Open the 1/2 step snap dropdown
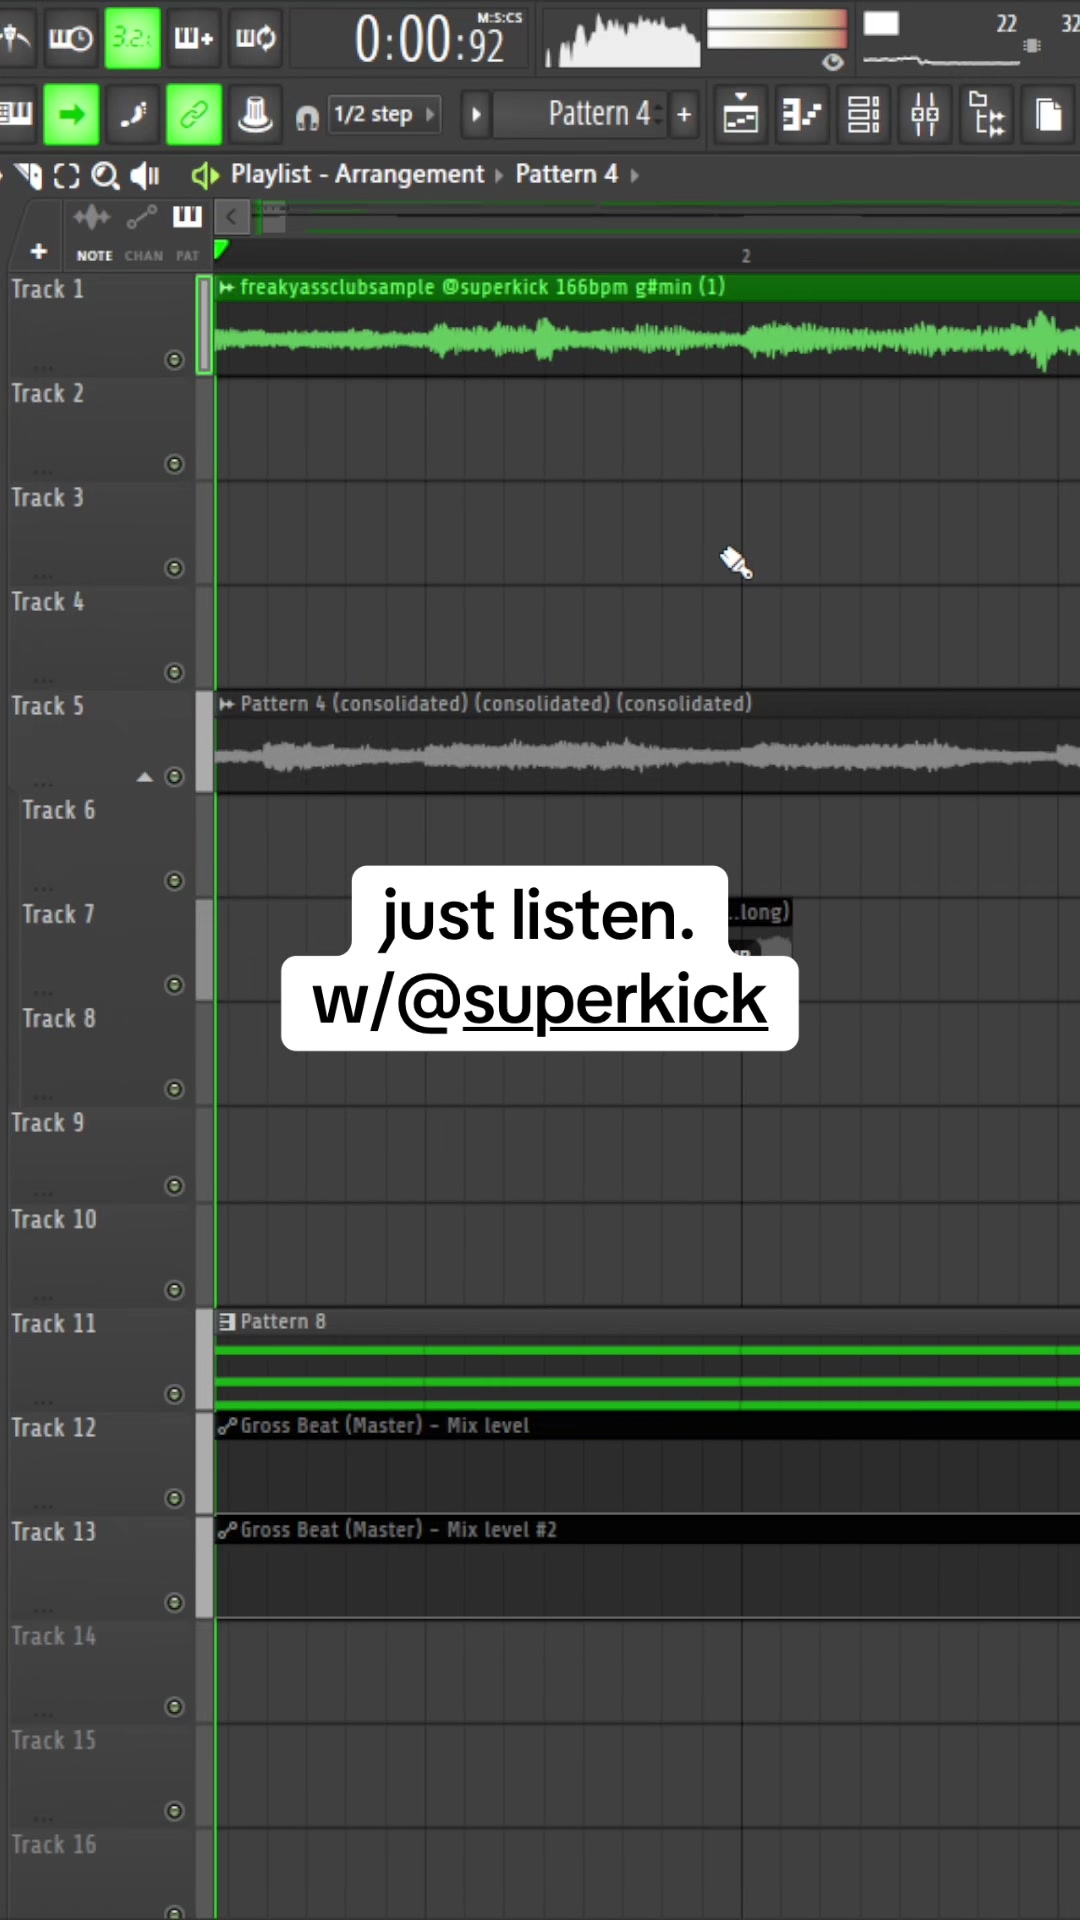 385,114
